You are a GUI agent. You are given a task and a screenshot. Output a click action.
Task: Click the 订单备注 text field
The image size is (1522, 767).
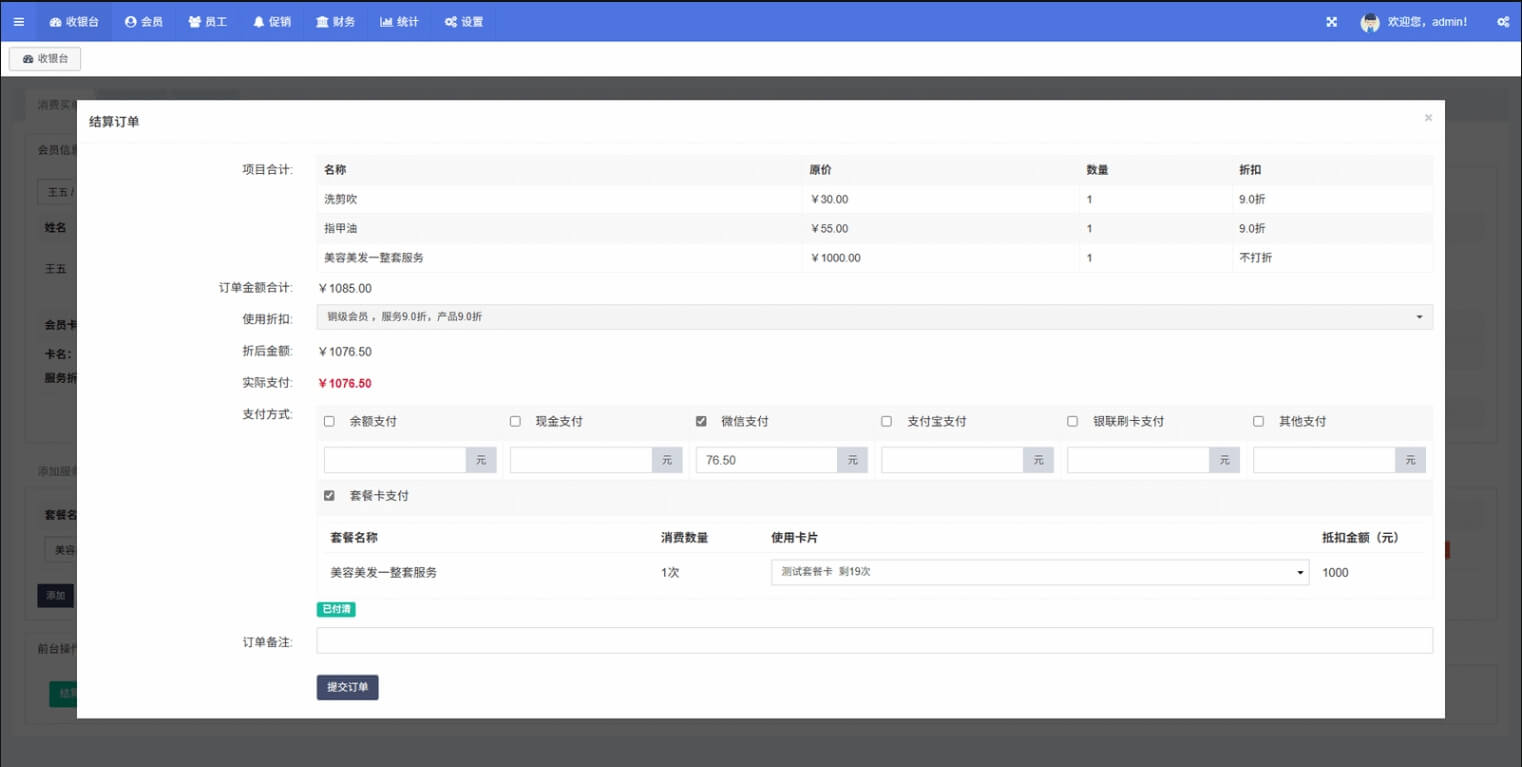tap(874, 640)
